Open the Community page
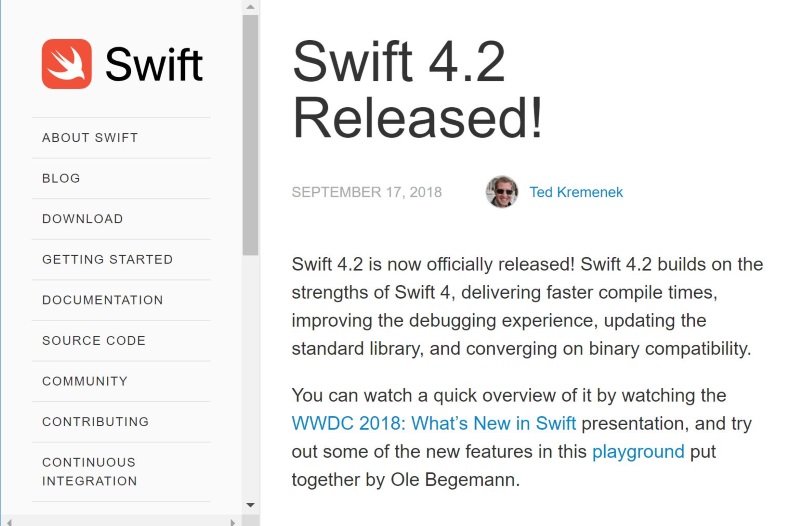Screen dimensions: 800x526 (x=85, y=381)
